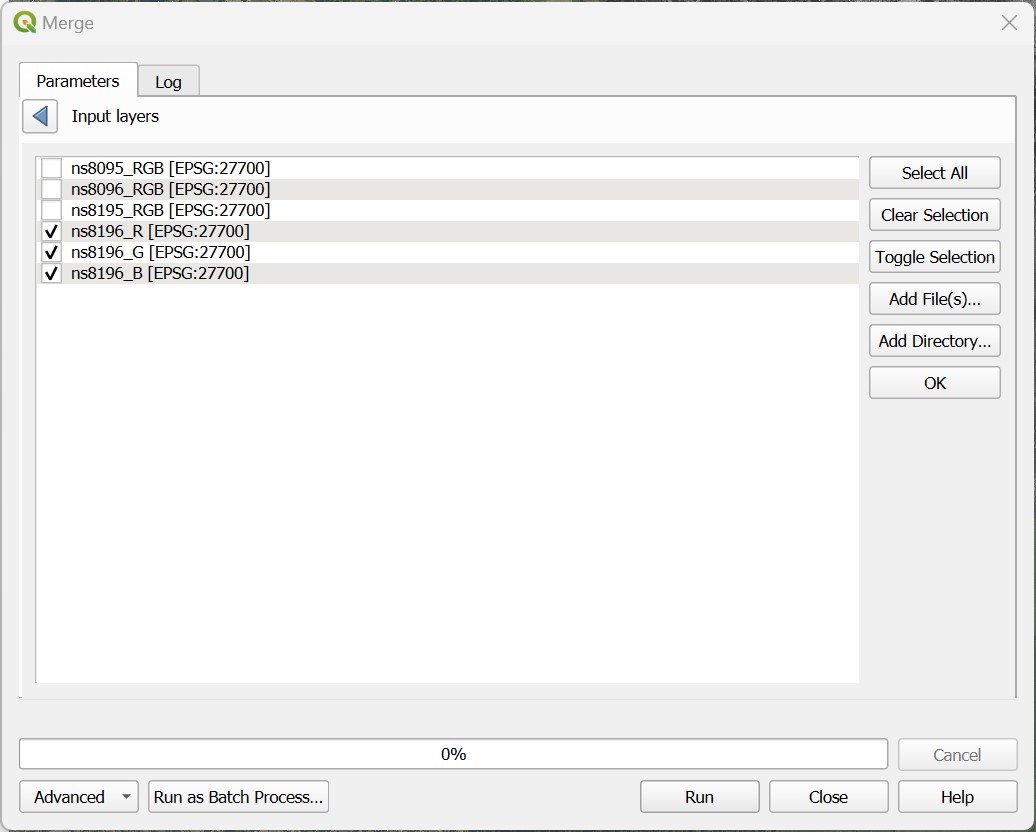Enable the ns8195_RGB layer checkbox

52,210
